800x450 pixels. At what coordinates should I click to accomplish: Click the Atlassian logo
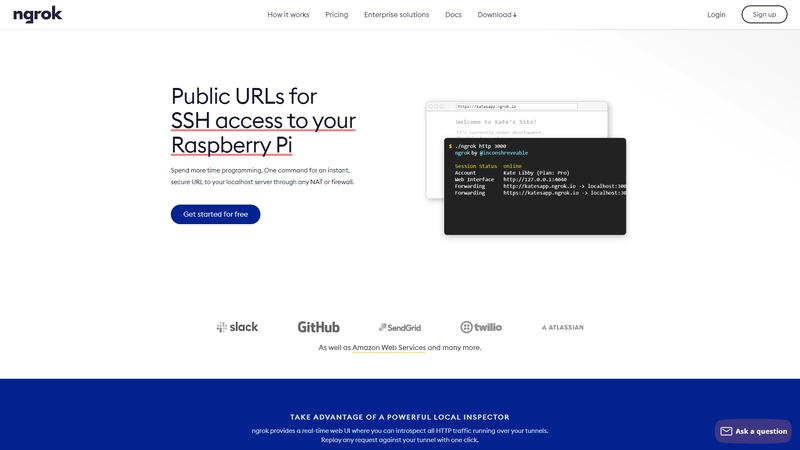[563, 328]
